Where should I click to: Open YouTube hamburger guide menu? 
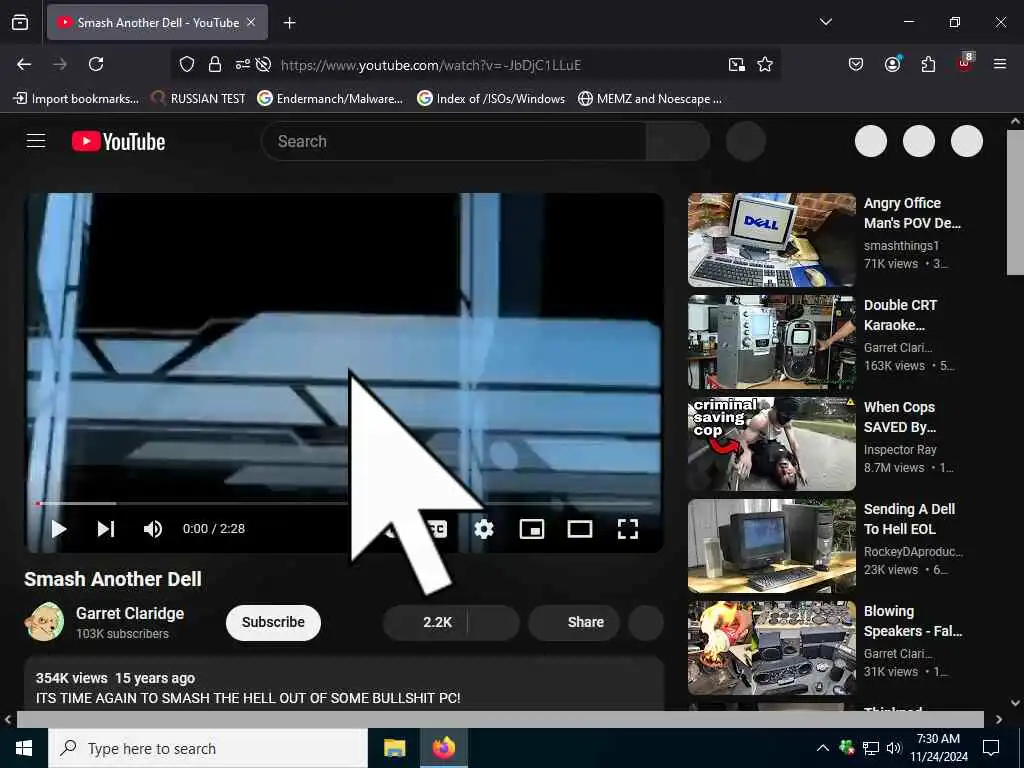[x=36, y=141]
